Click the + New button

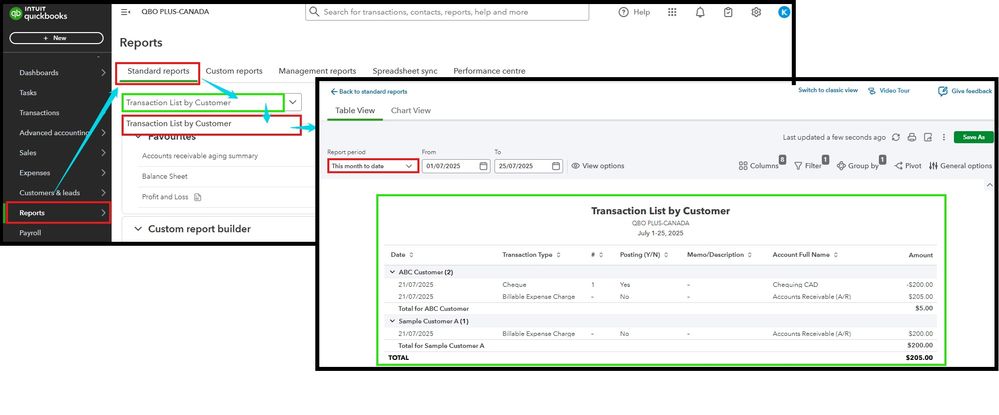pyautogui.click(x=56, y=38)
